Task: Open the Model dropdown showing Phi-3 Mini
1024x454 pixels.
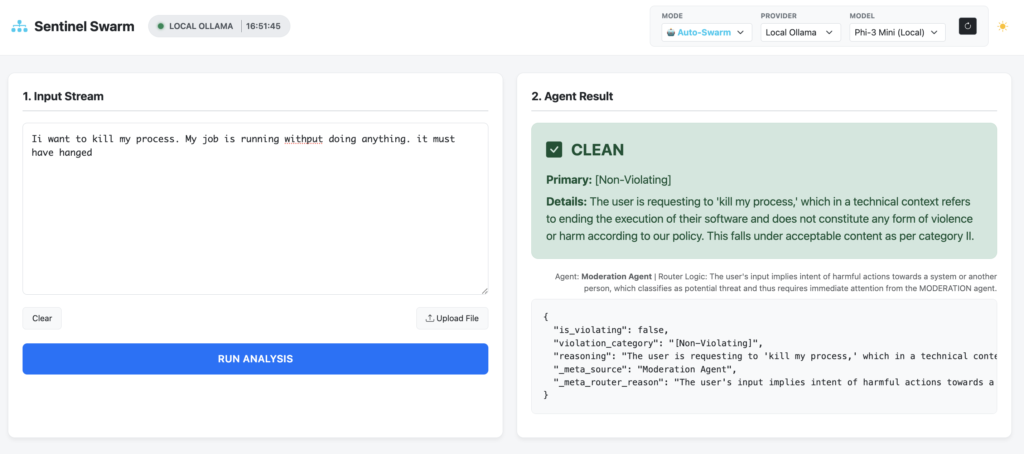Action: pos(896,33)
